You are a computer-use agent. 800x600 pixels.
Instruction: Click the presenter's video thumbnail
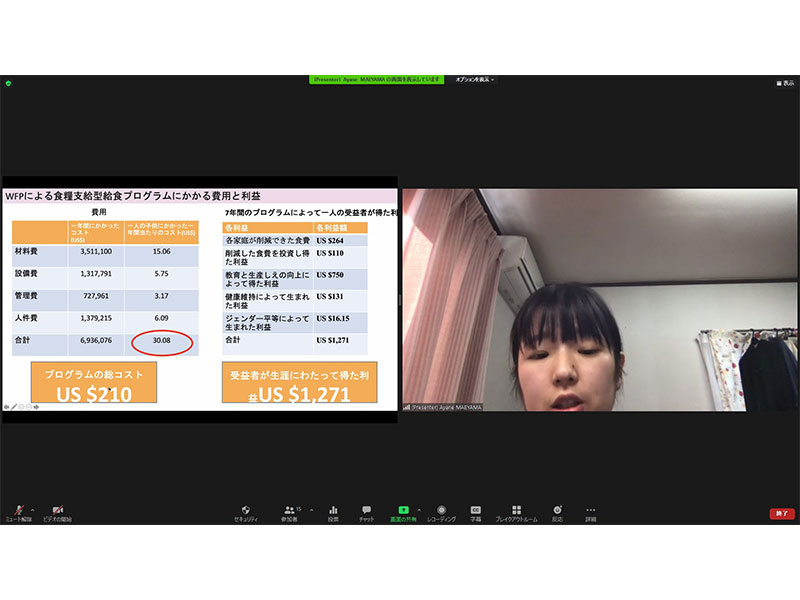click(x=599, y=300)
